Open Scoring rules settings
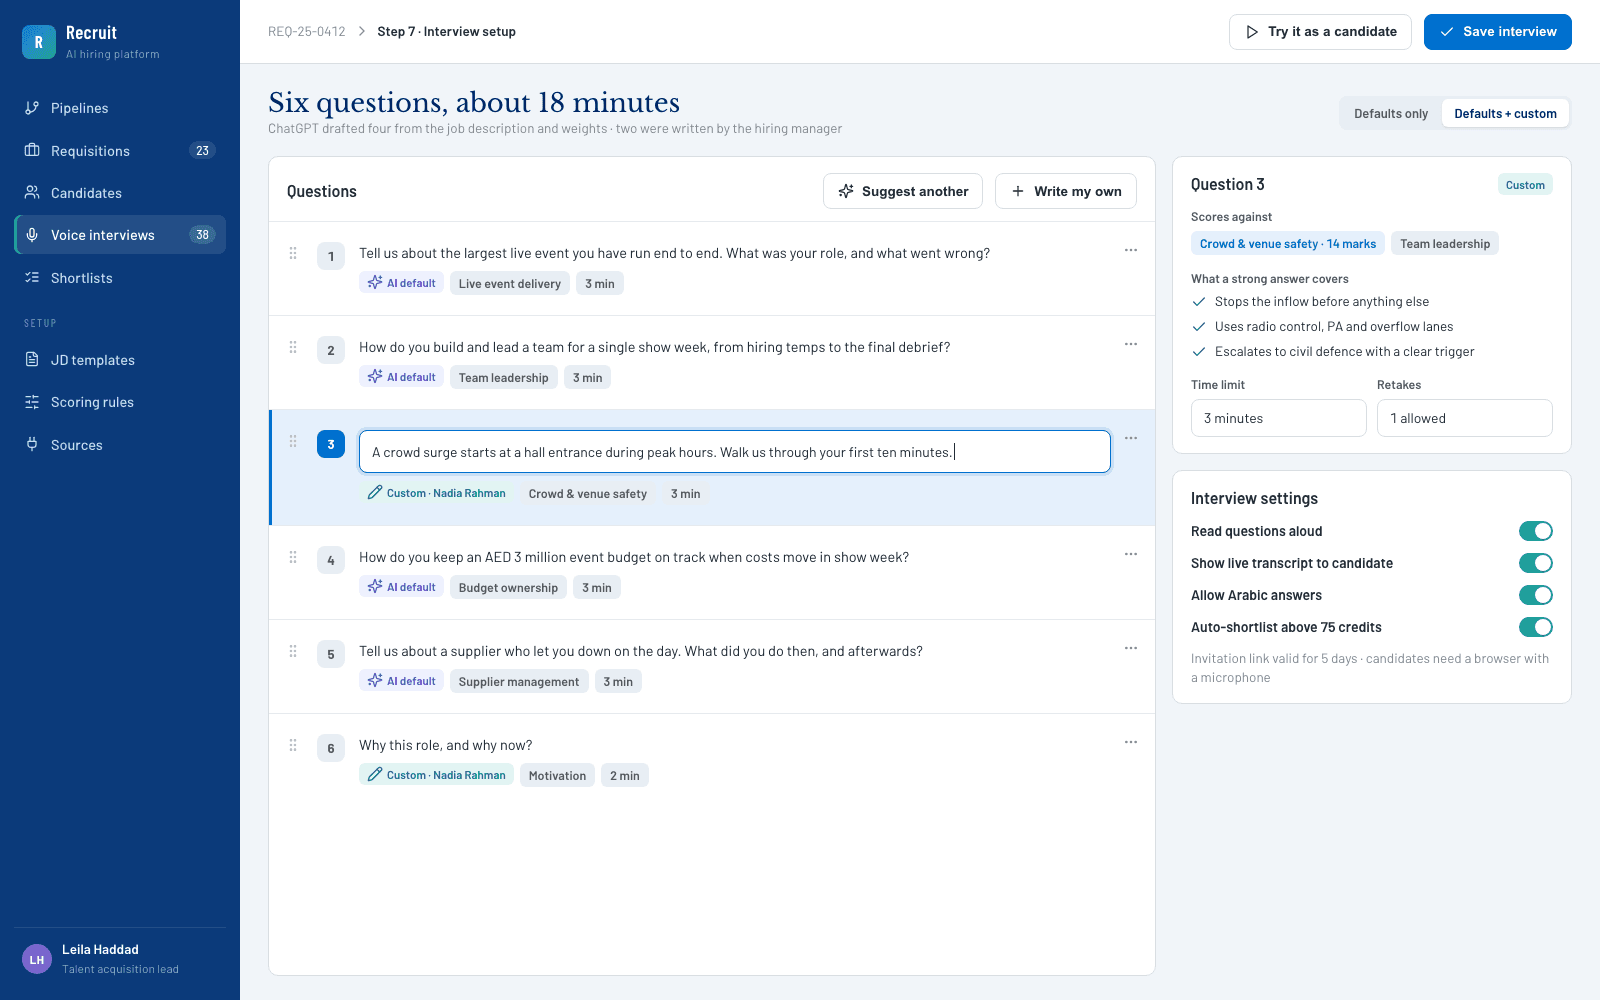 click(120, 402)
